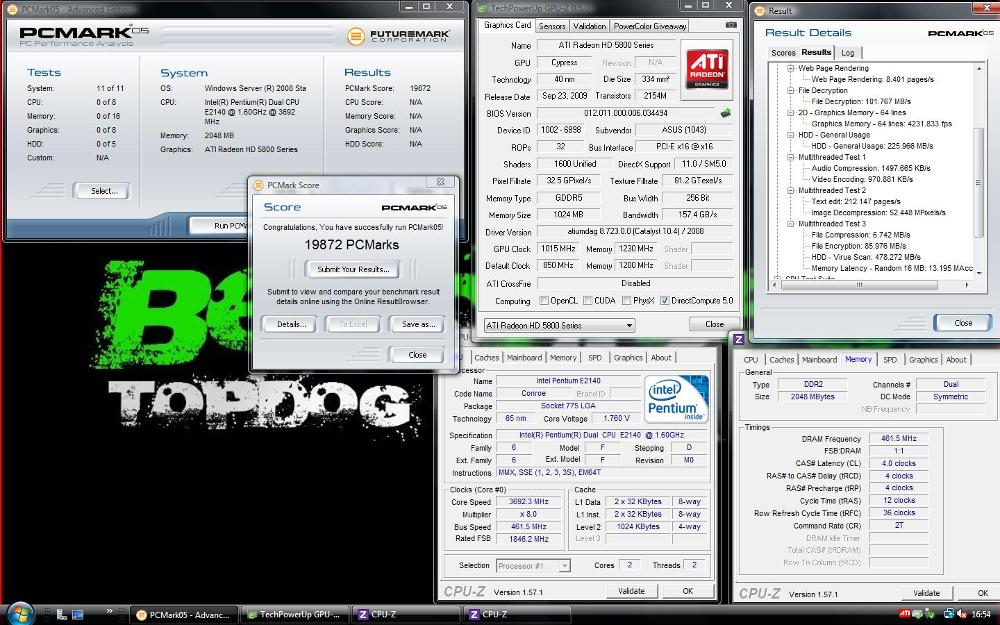1000x625 pixels.
Task: Switch to the Validation tab in GPU-Z
Action: click(x=589, y=26)
